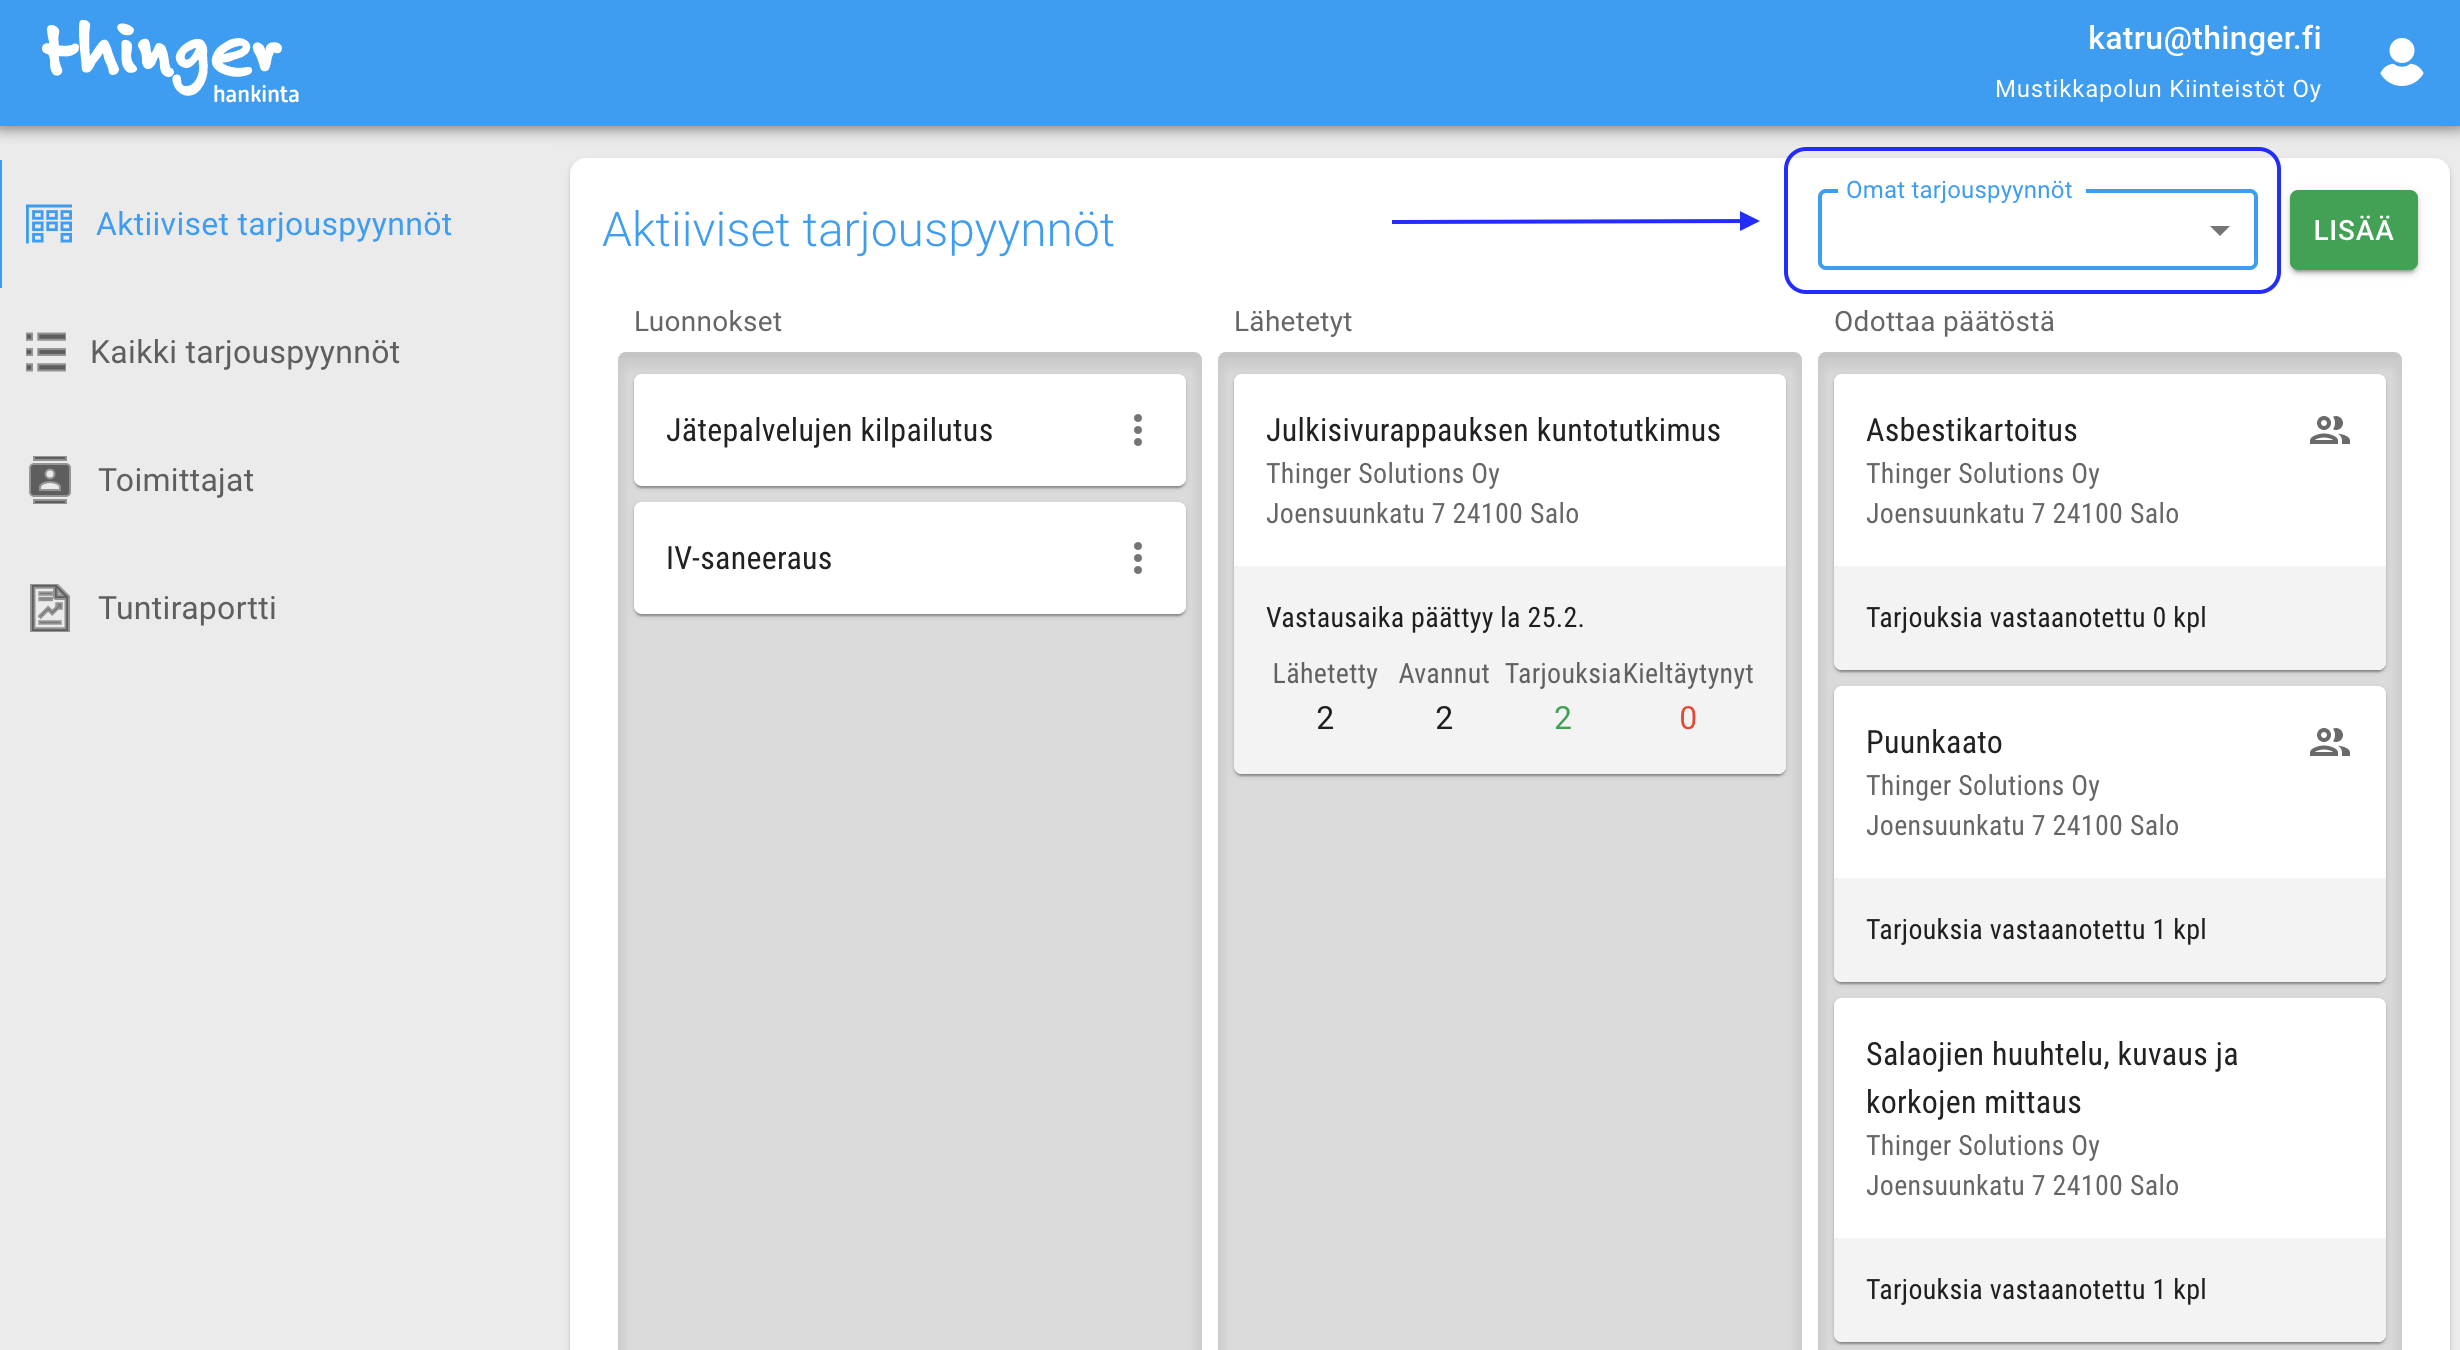Open three-dot menu on Jätepalvelujen kilpailutus
This screenshot has height=1350, width=2460.
tap(1137, 430)
